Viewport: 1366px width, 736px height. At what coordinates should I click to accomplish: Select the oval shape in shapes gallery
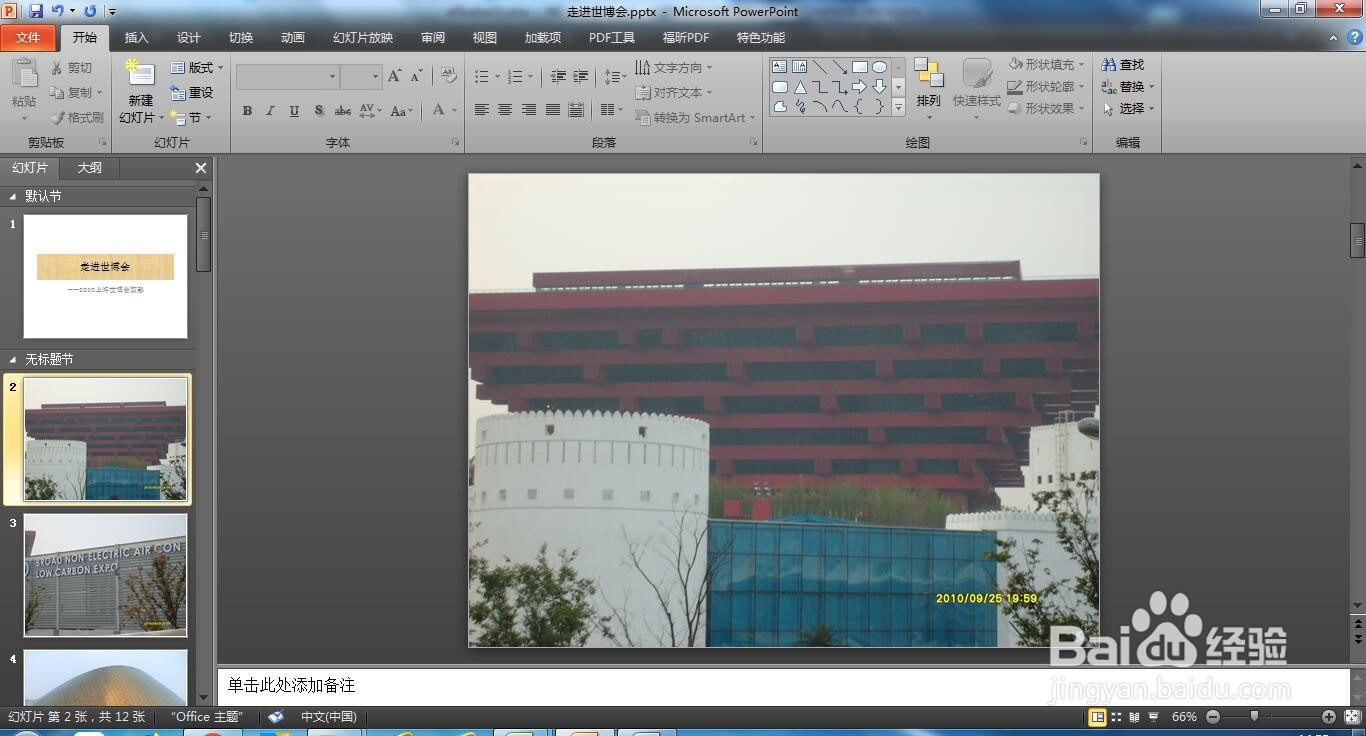(x=879, y=67)
